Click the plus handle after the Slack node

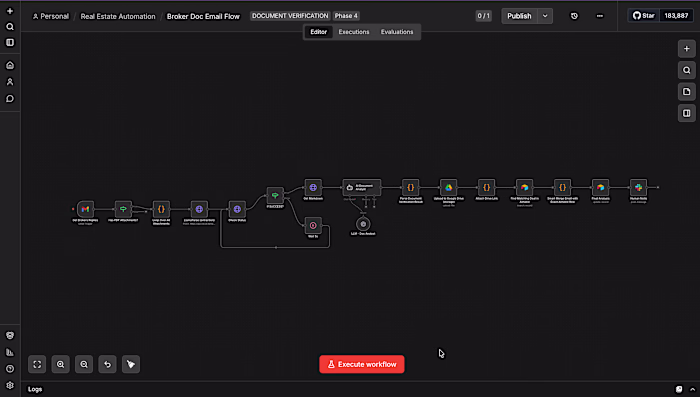(x=658, y=188)
